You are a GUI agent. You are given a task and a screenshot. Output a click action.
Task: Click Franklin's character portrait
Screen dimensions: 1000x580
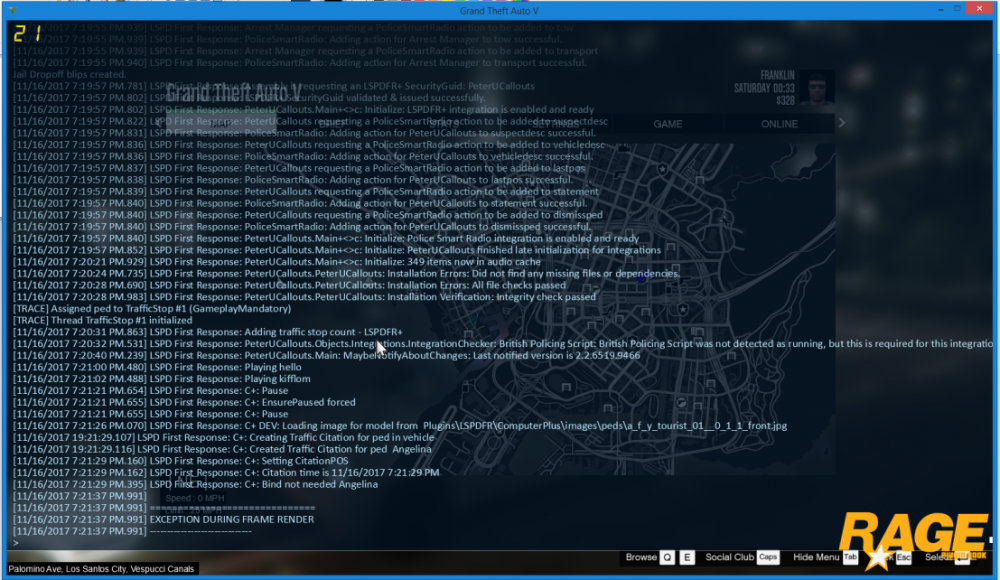(816, 87)
